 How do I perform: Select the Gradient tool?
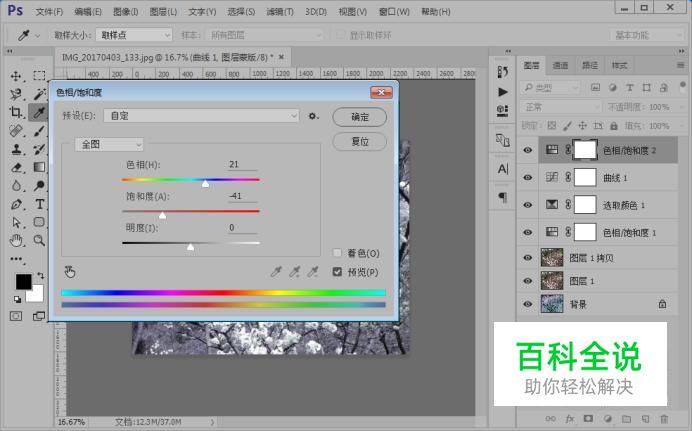click(39, 167)
